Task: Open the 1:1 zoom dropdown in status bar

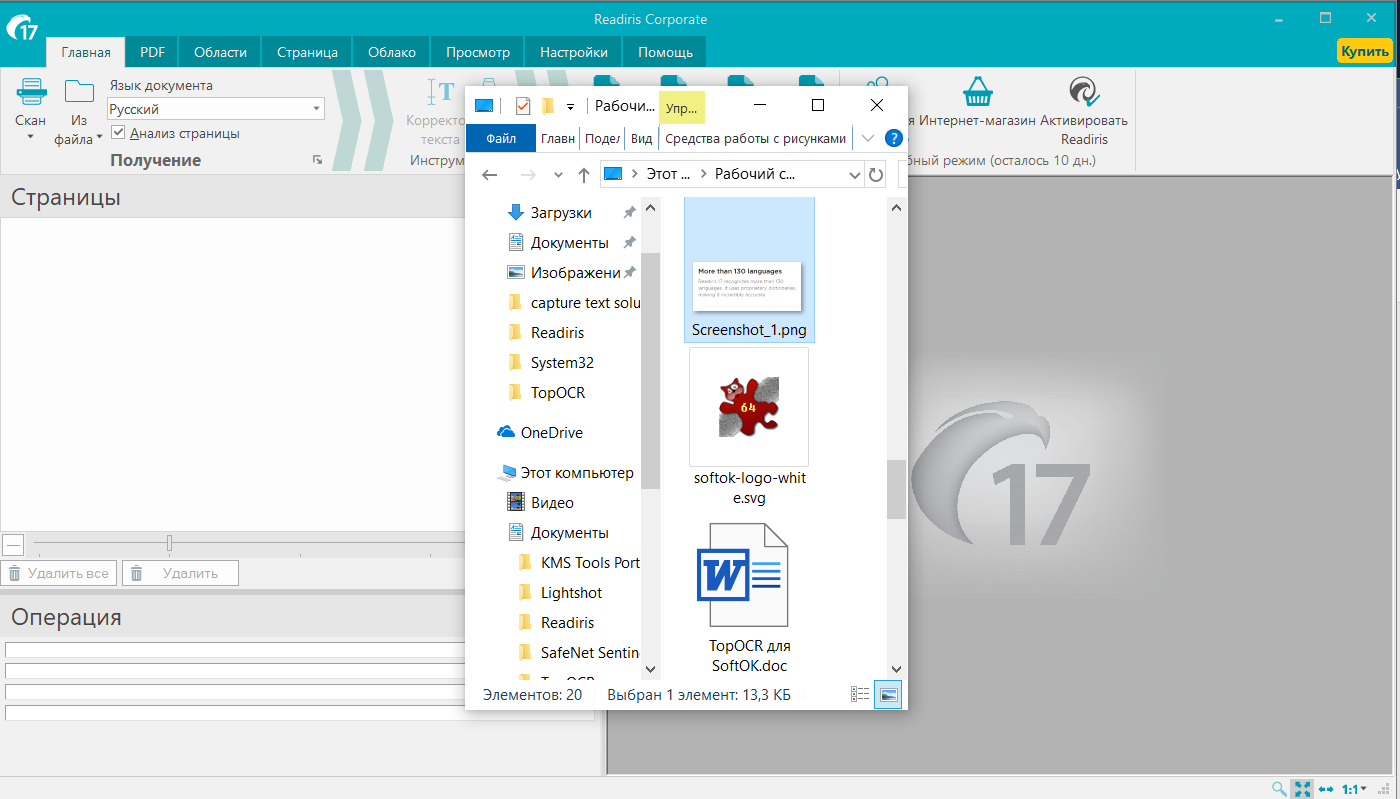Action: (1354, 789)
